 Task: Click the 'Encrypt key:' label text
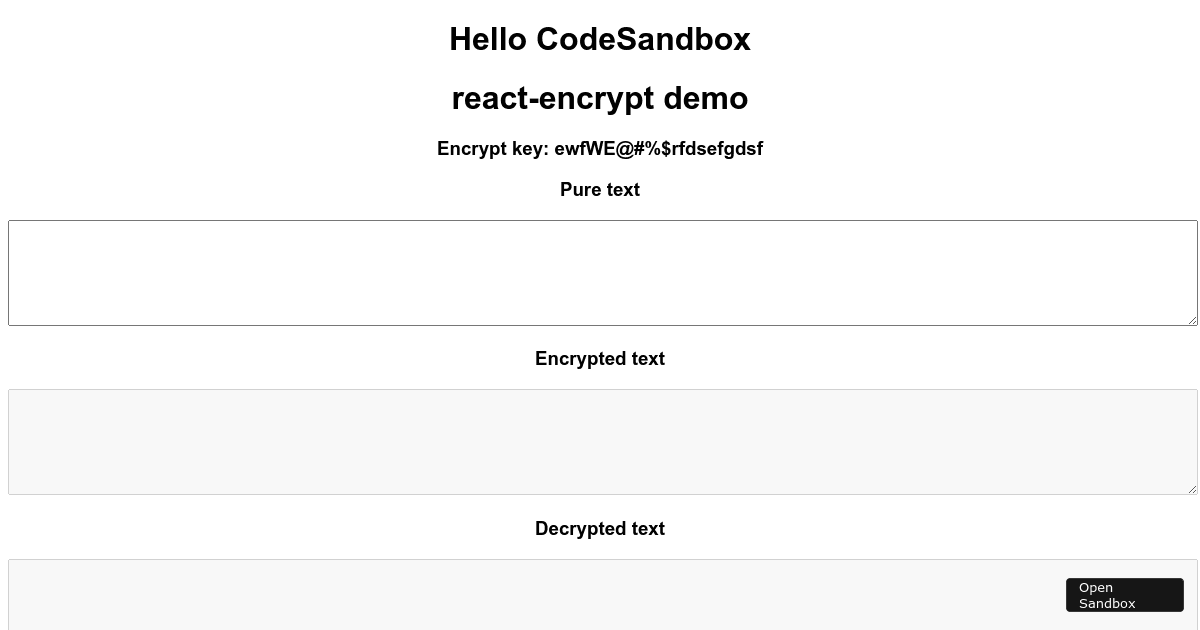pos(493,148)
